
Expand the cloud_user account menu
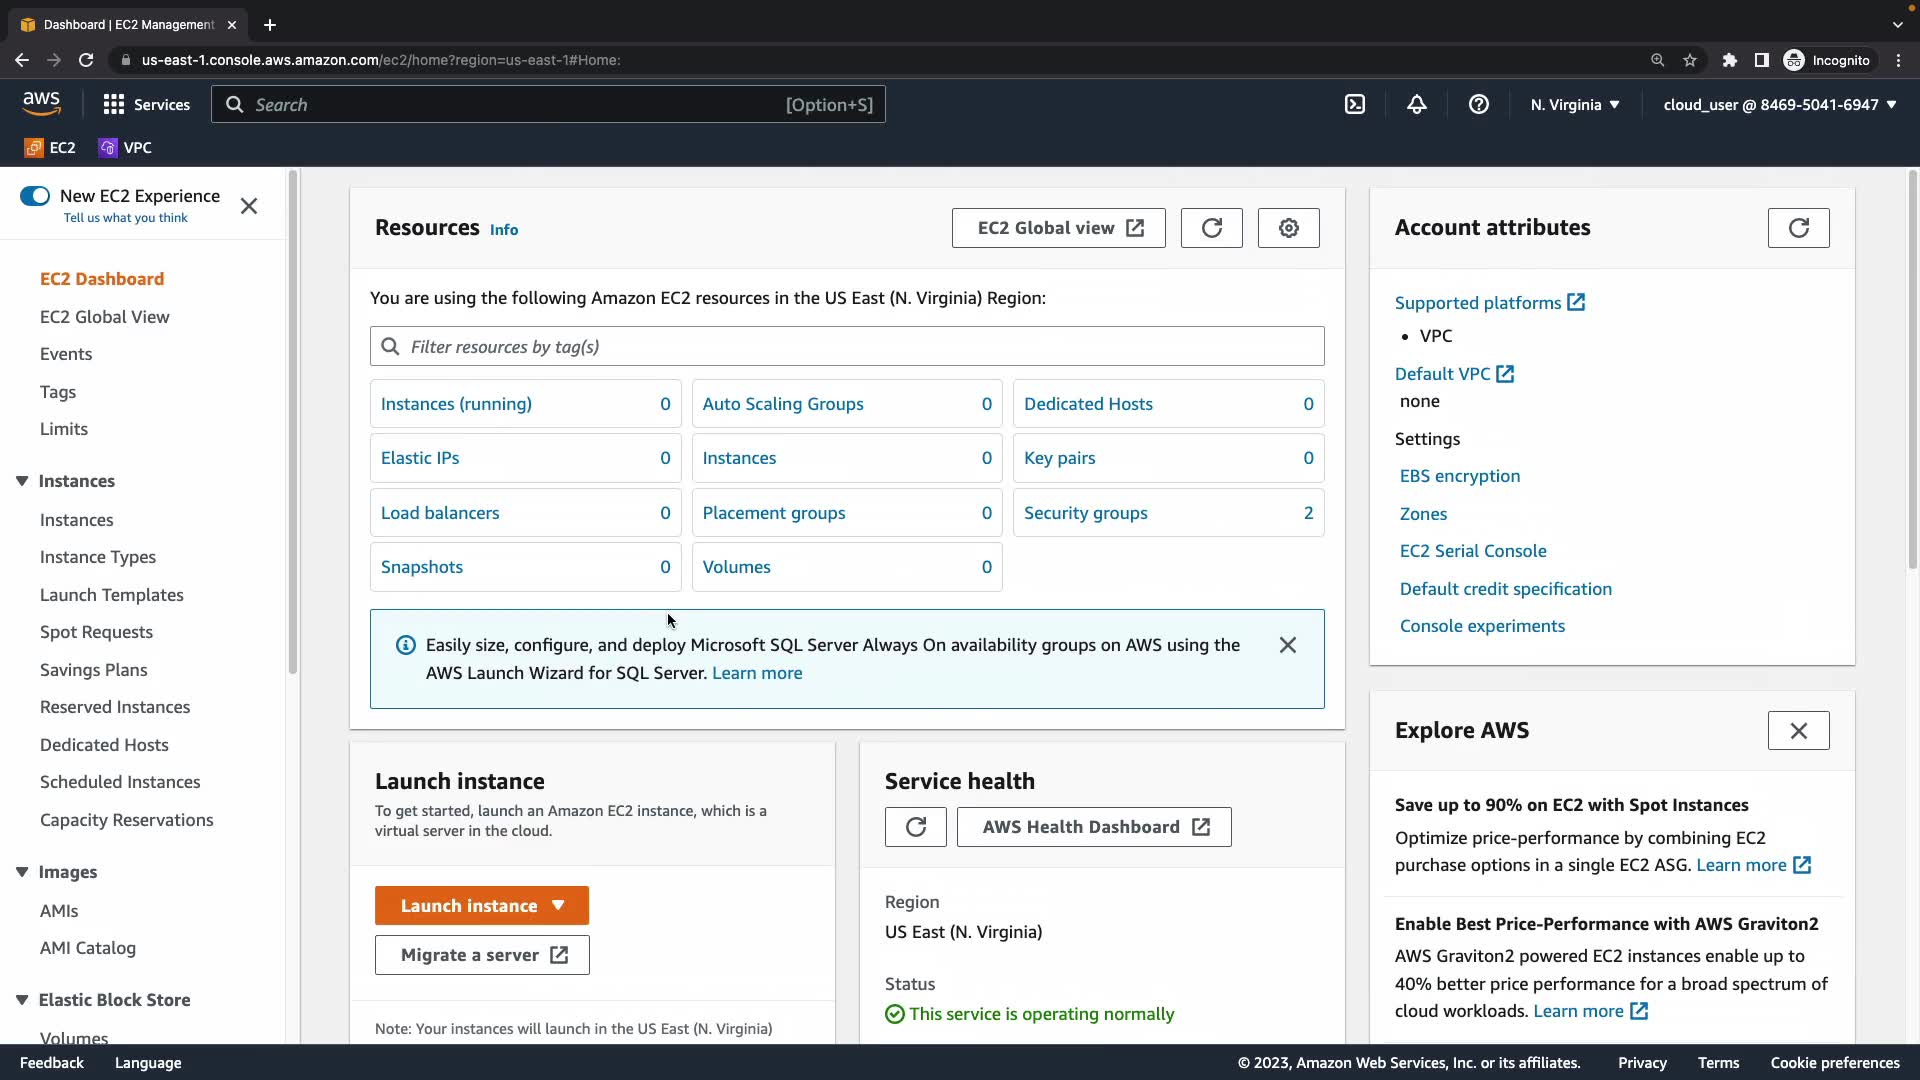(1779, 104)
